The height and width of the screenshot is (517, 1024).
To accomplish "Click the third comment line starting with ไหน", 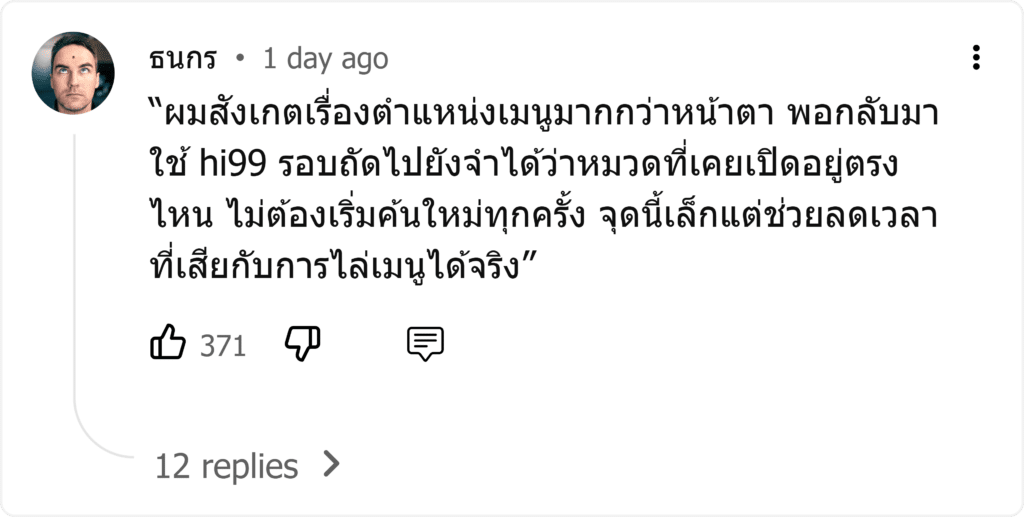I will (544, 215).
